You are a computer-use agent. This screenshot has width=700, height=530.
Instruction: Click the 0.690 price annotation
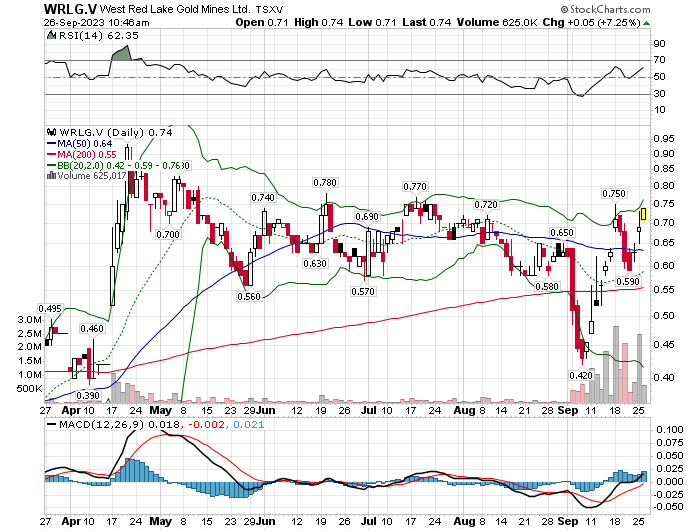[x=367, y=217]
